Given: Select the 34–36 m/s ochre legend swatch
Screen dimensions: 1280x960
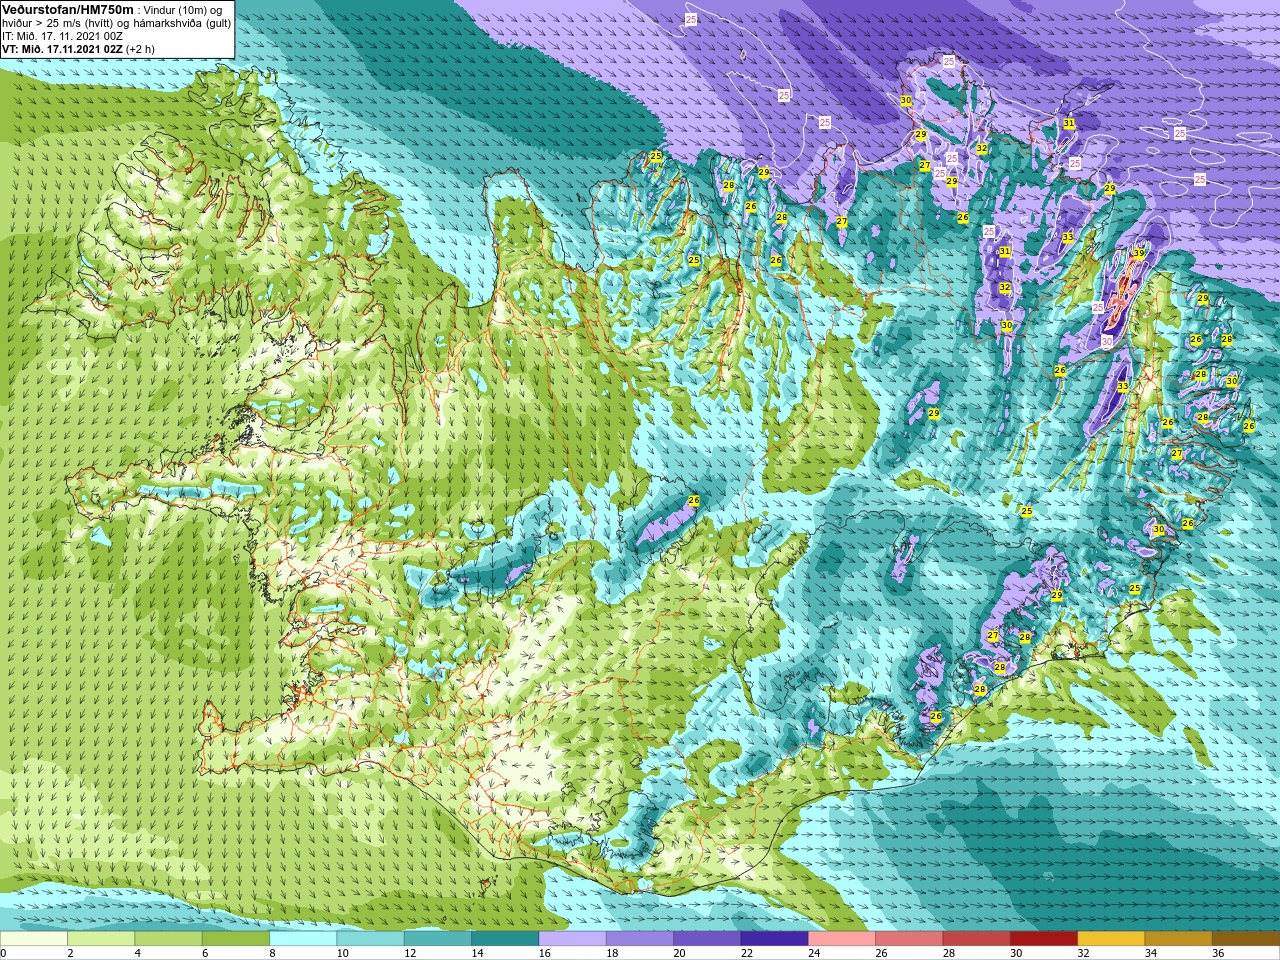Looking at the screenshot, I should (x=1178, y=939).
